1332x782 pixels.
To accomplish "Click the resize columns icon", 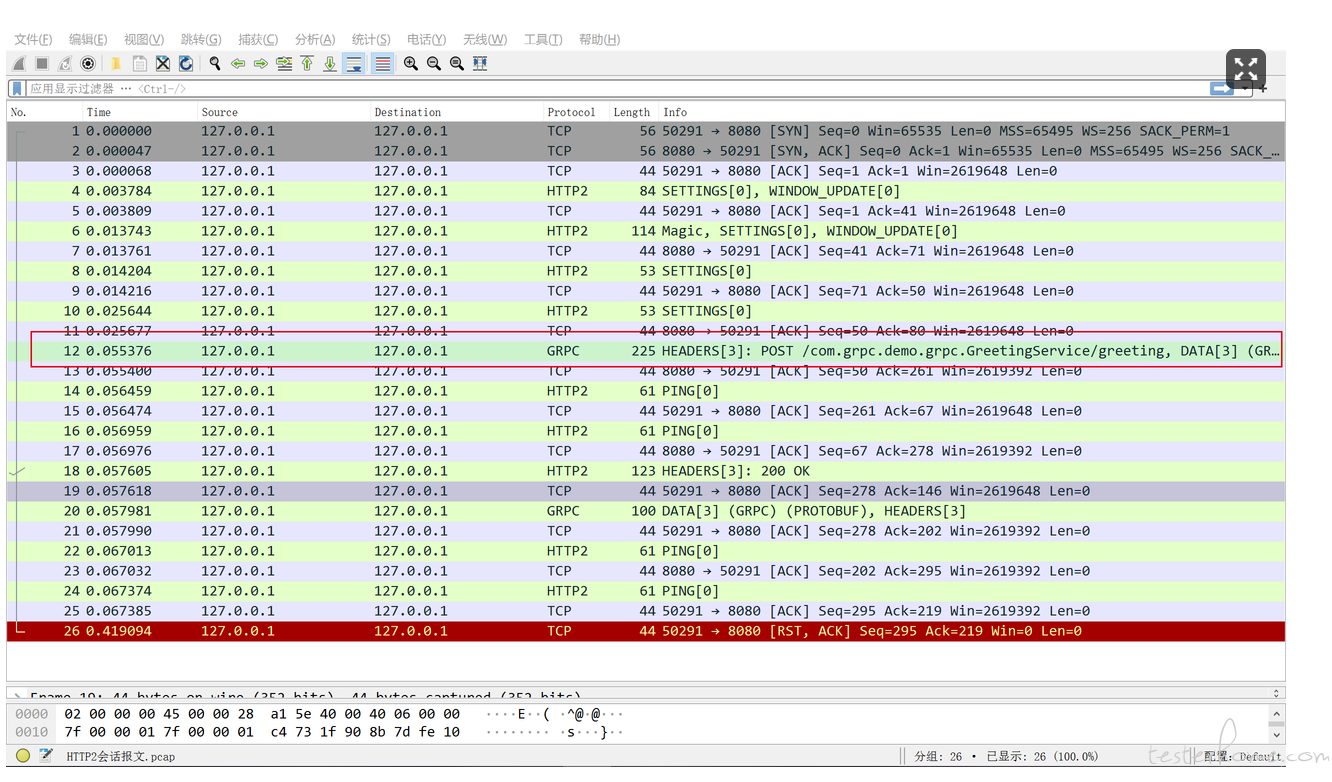I will (x=480, y=64).
